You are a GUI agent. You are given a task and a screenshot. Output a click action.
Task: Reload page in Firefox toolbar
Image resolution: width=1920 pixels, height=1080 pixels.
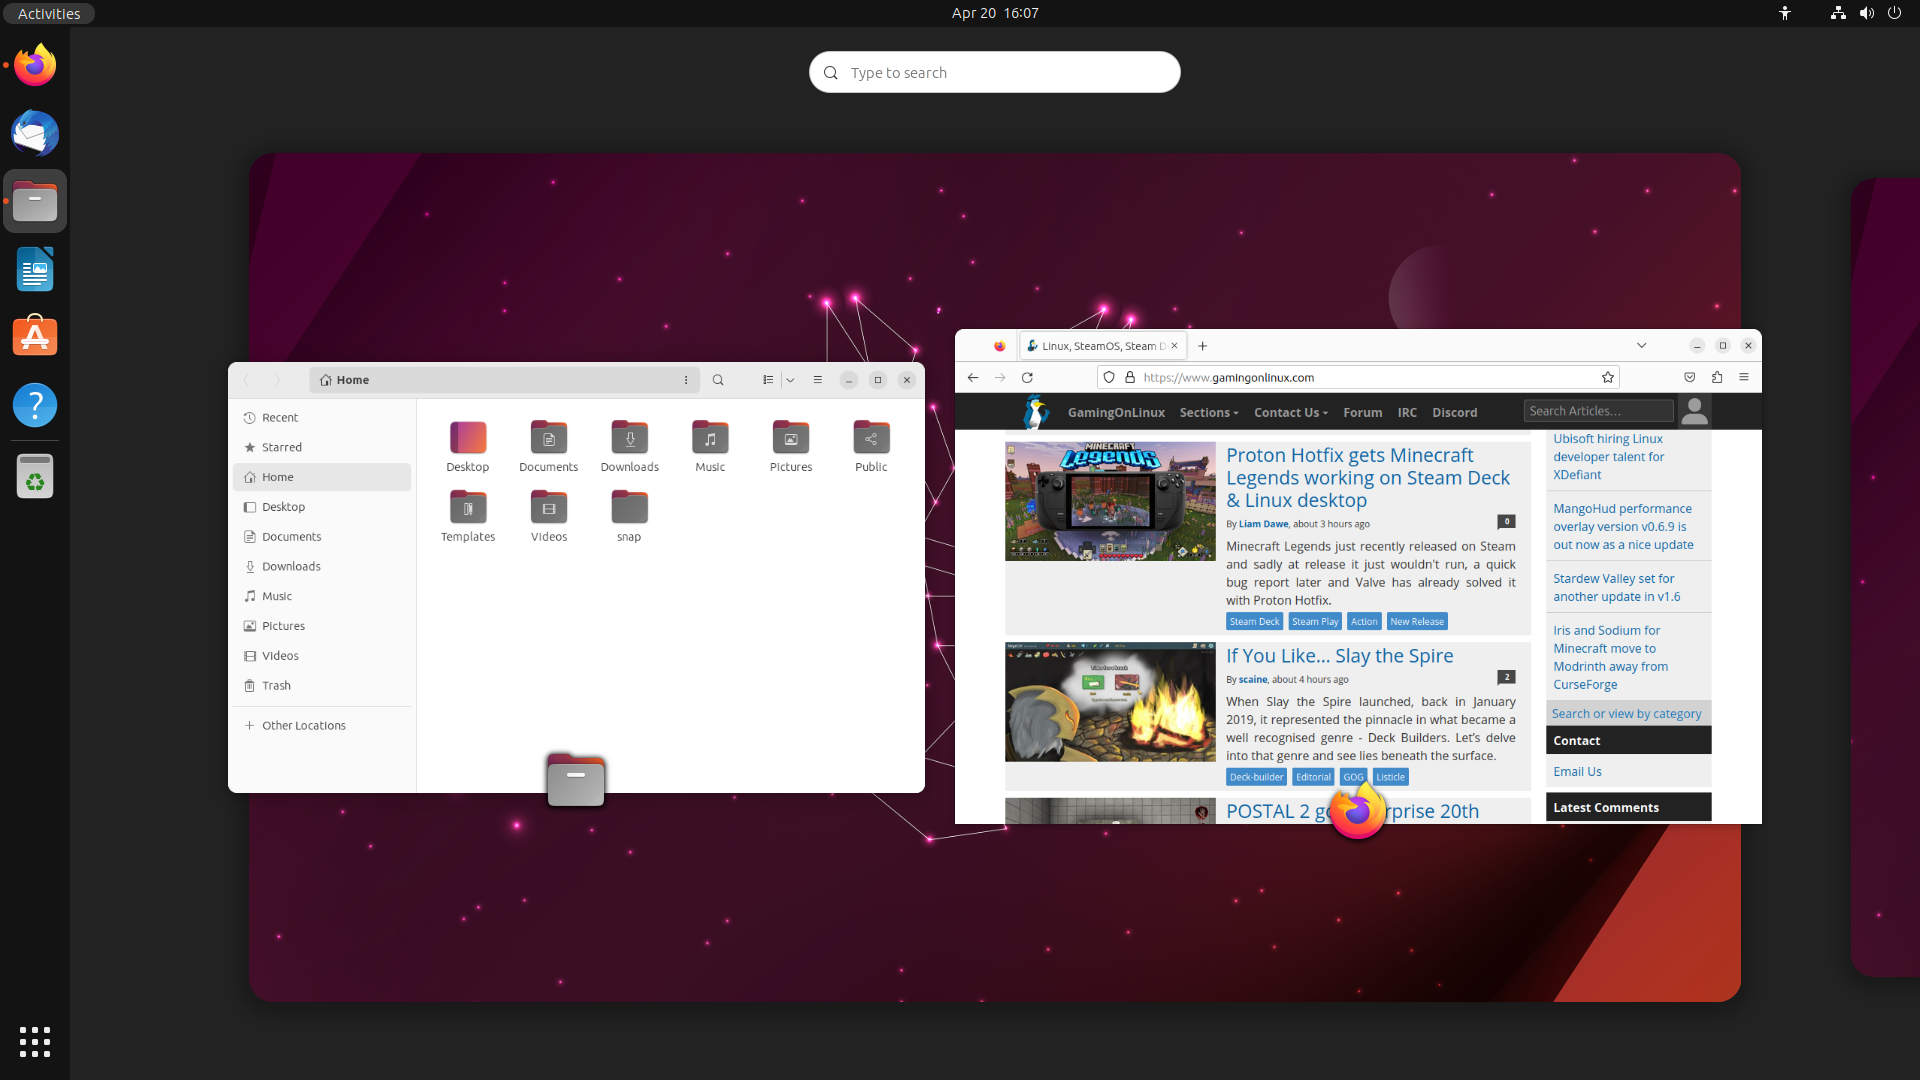coord(1027,377)
